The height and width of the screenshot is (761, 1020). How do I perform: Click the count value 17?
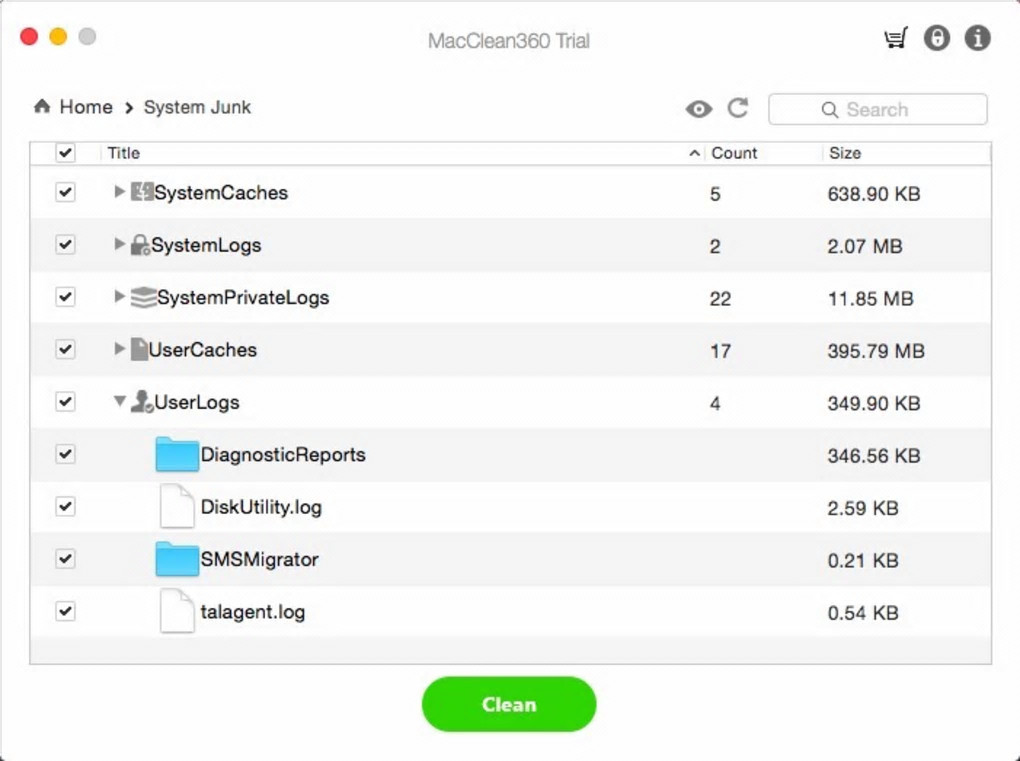point(720,351)
